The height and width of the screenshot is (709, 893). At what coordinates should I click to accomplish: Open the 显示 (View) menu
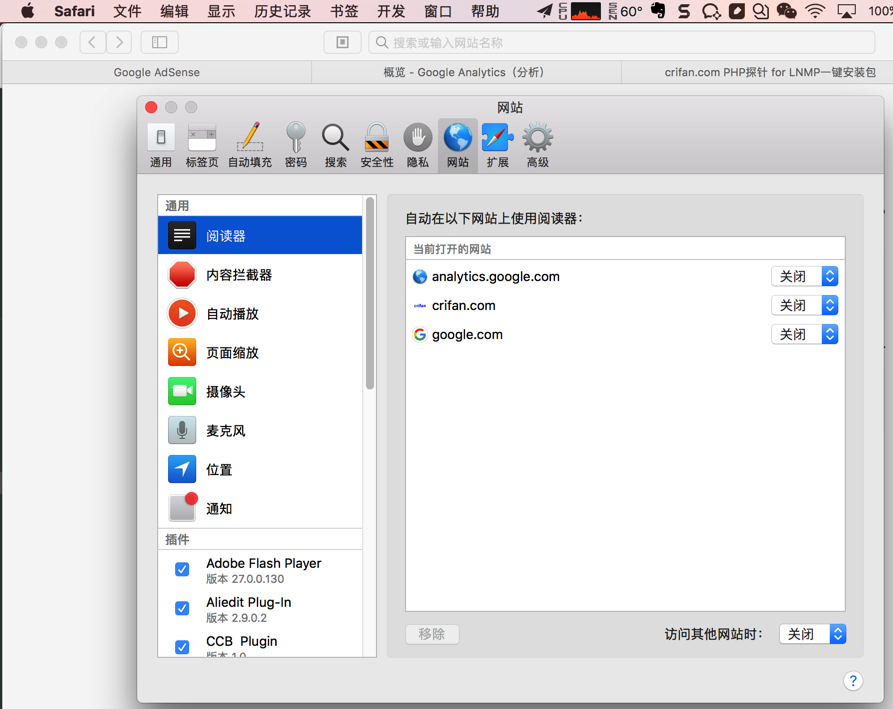coord(222,11)
